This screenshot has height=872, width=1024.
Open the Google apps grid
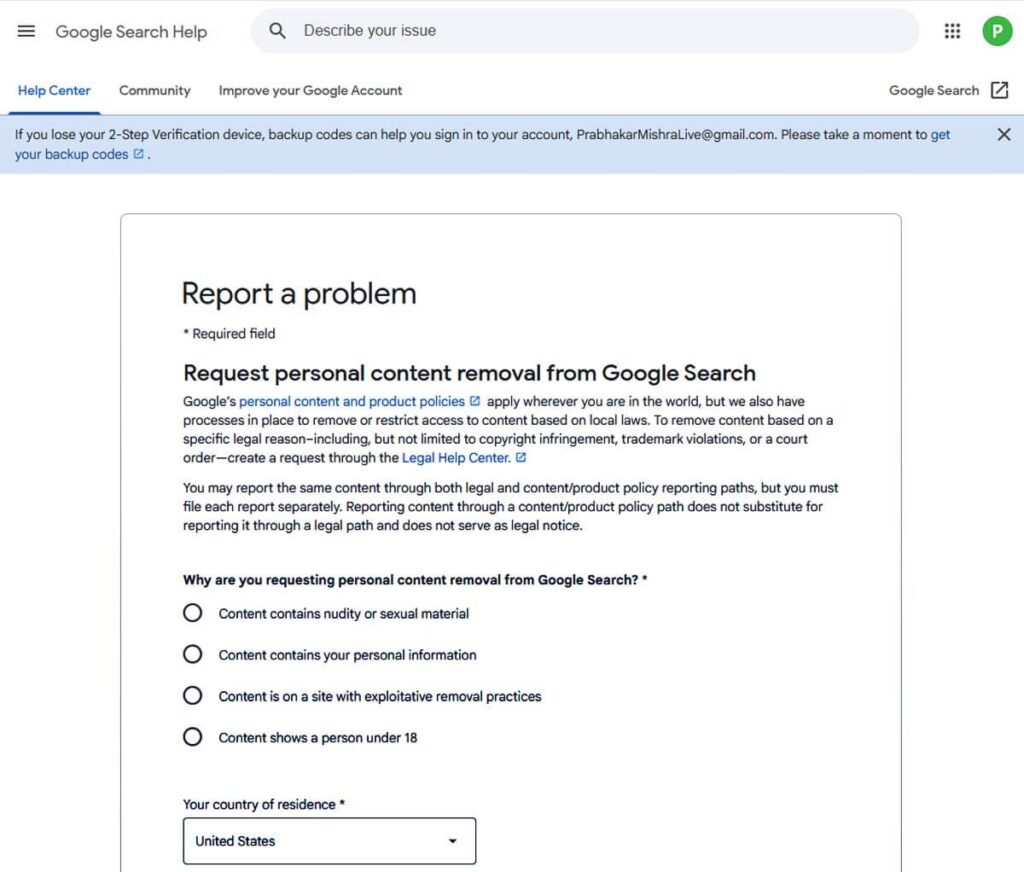(x=952, y=31)
